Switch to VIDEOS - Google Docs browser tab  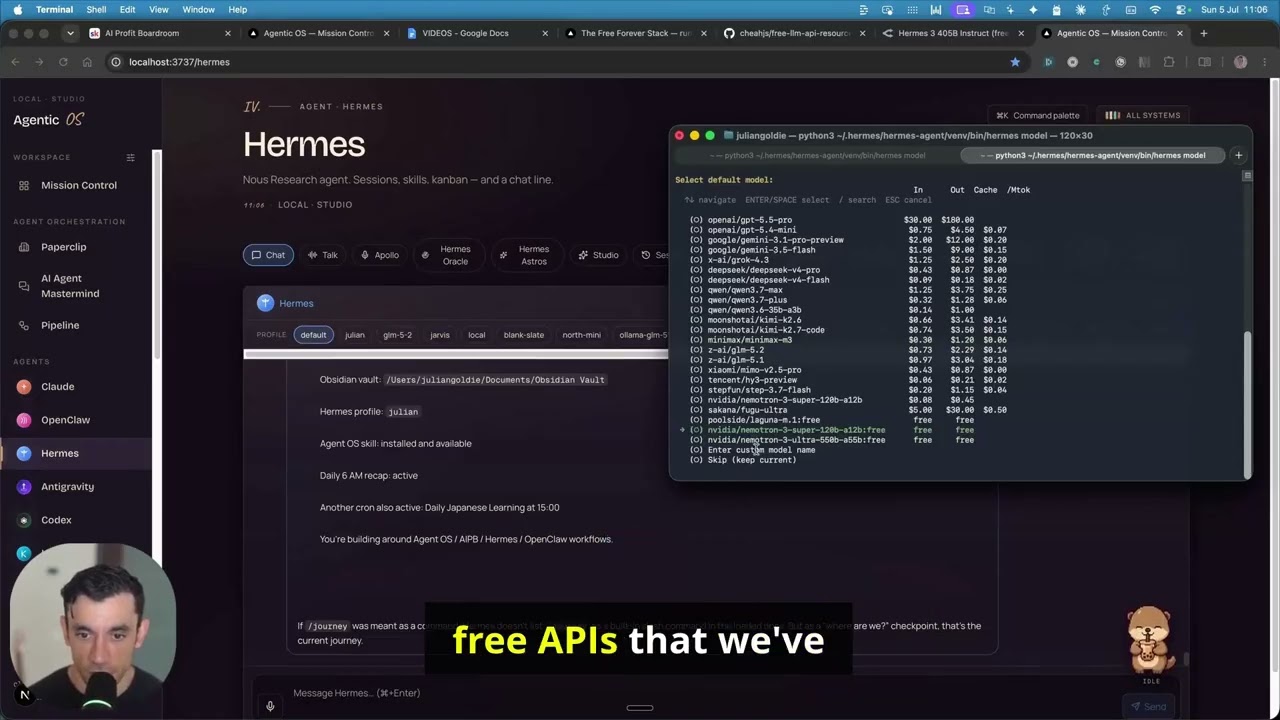478,33
